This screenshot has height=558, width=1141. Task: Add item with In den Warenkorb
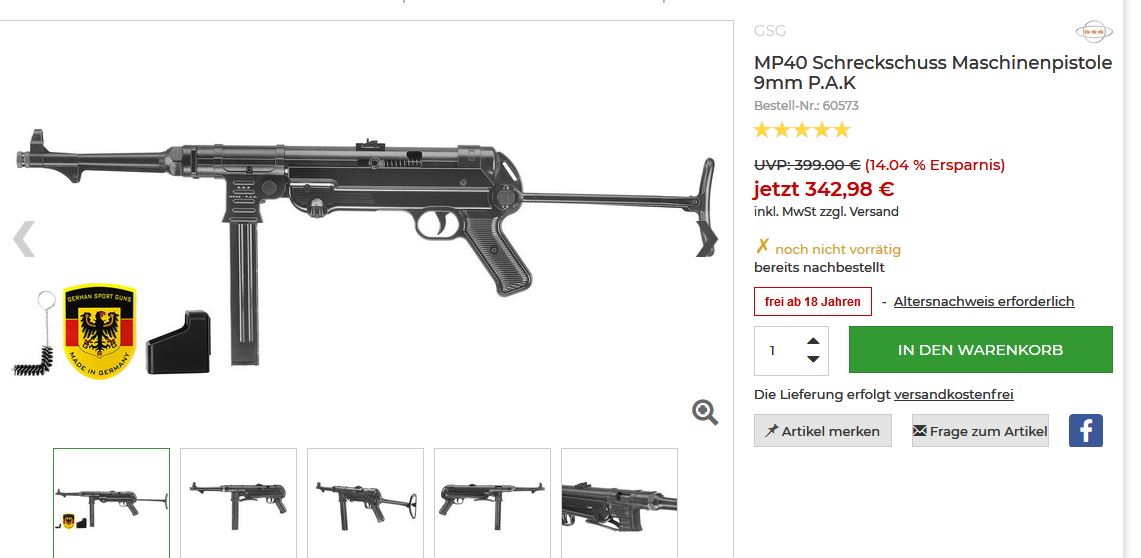tap(980, 350)
